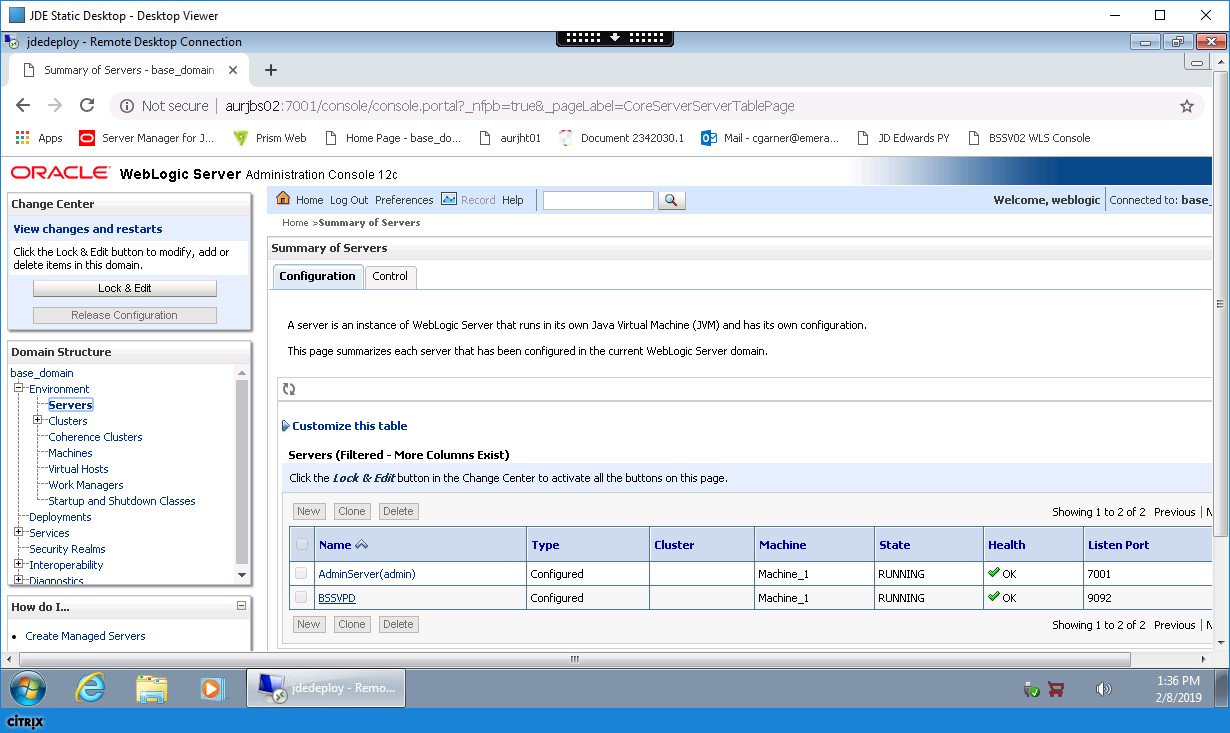This screenshot has width=1230, height=733.
Task: Select Machines in the Domain Structure tree
Action: click(x=70, y=453)
